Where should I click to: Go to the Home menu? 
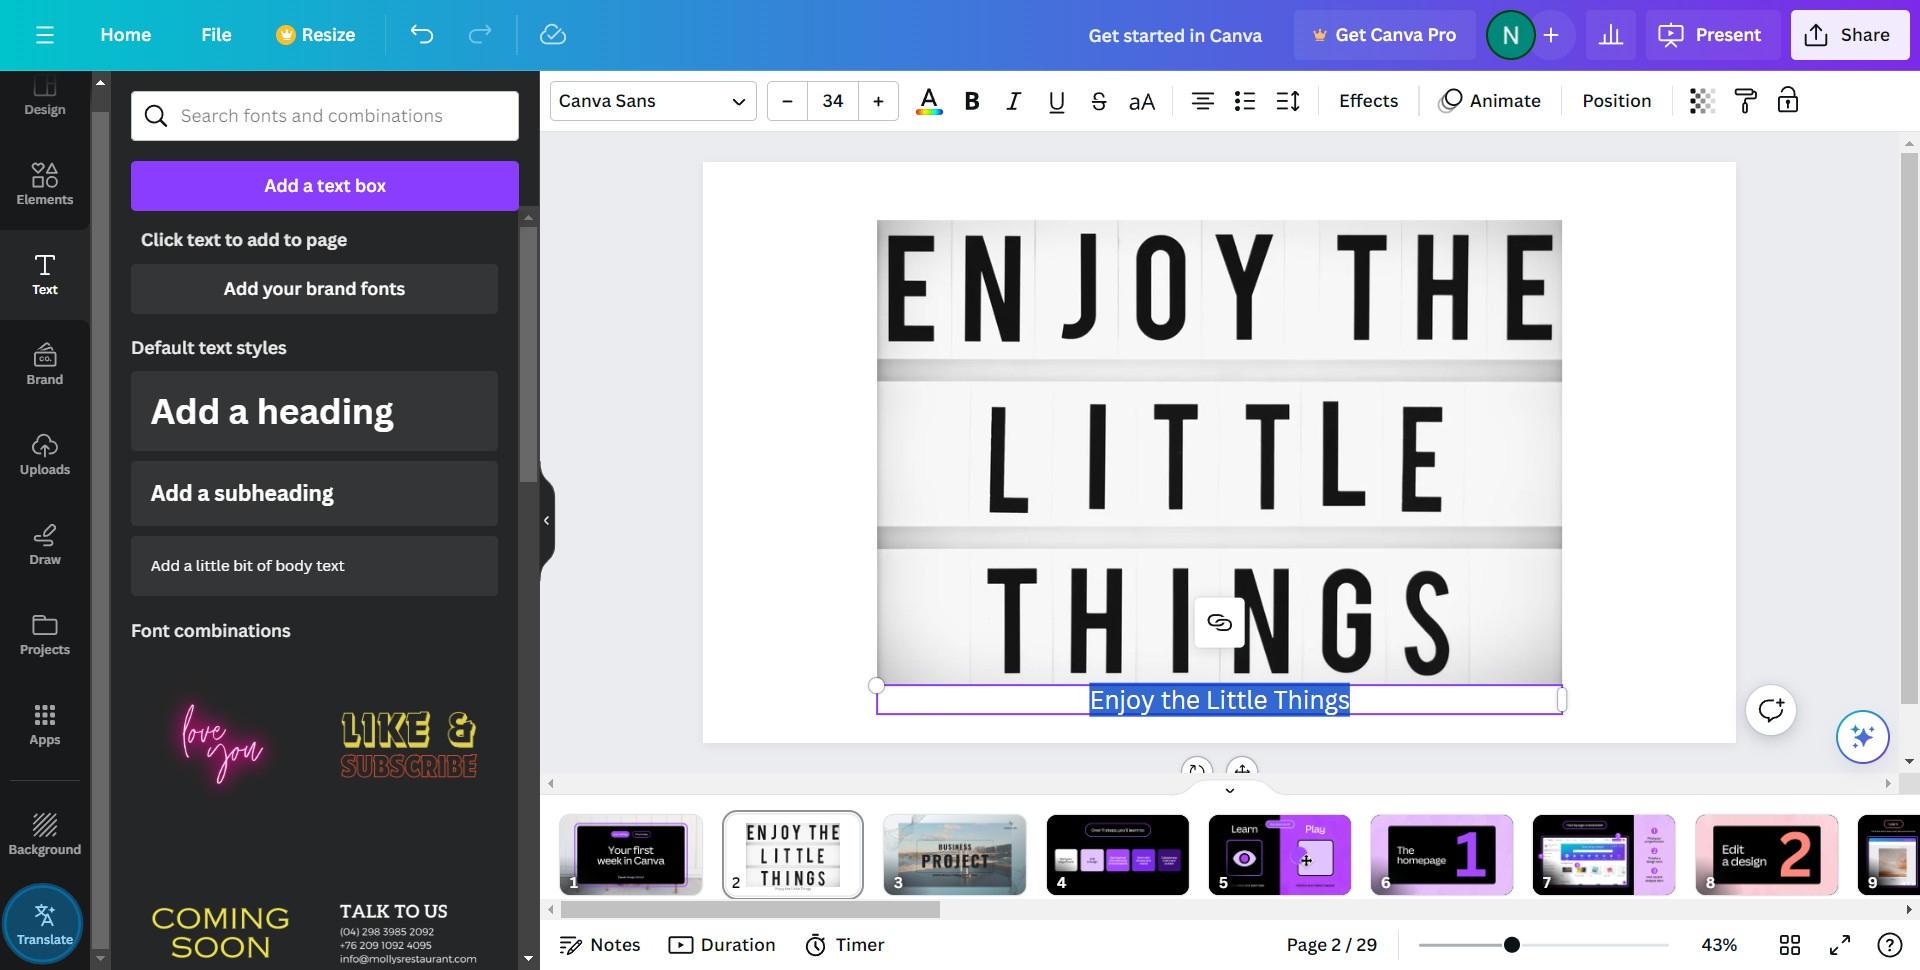click(x=125, y=35)
